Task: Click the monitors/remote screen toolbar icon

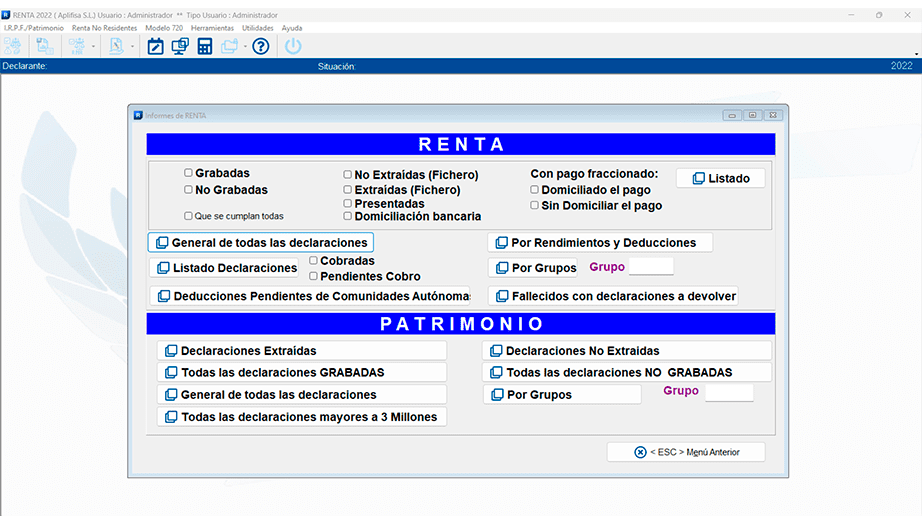Action: pyautogui.click(x=180, y=46)
